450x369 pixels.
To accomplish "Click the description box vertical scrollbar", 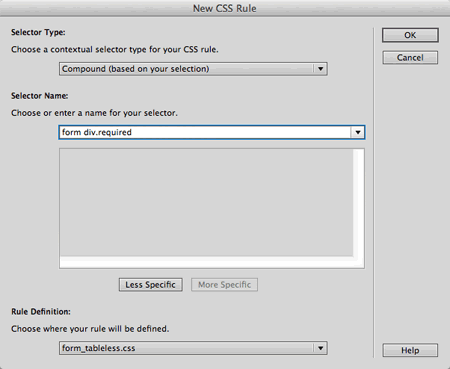I will coord(358,202).
